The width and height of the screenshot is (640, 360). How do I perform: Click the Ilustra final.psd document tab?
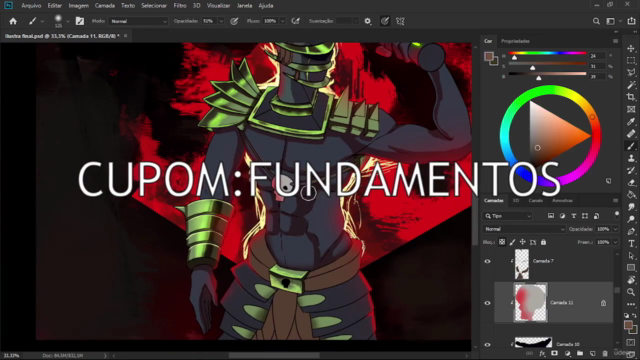62,36
